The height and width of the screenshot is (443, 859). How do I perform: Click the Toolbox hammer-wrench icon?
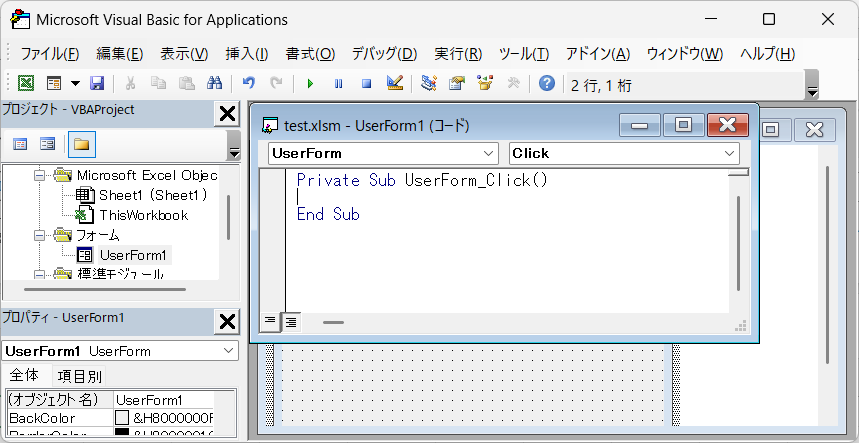click(x=513, y=83)
